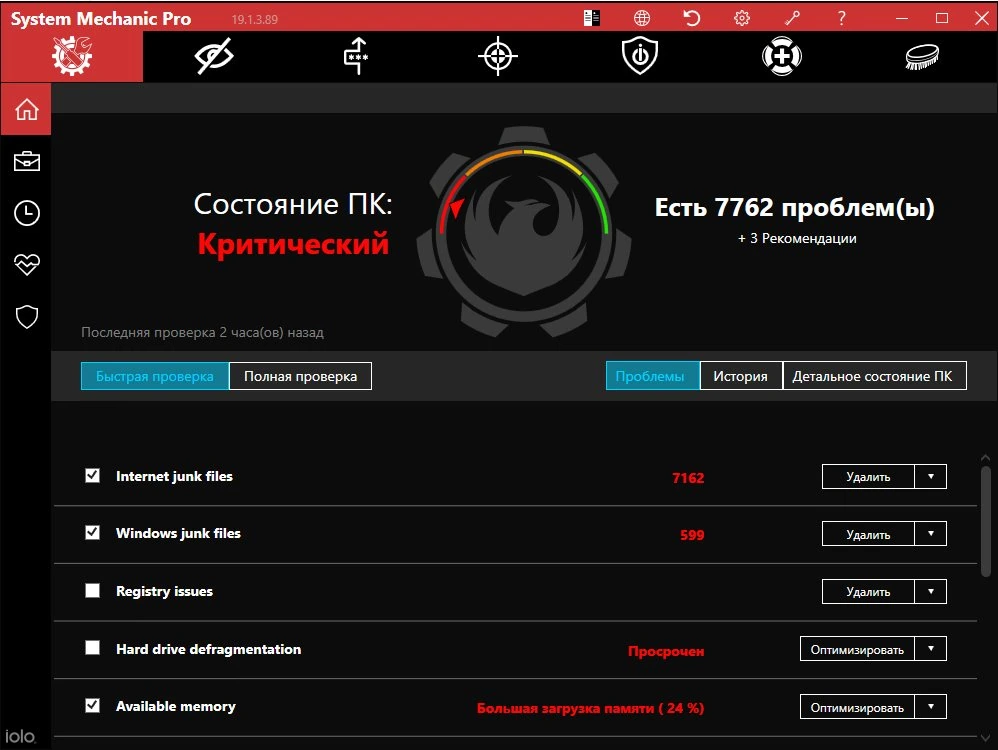Open settings gear icon in title bar
The width and height of the screenshot is (998, 750).
pyautogui.click(x=741, y=18)
